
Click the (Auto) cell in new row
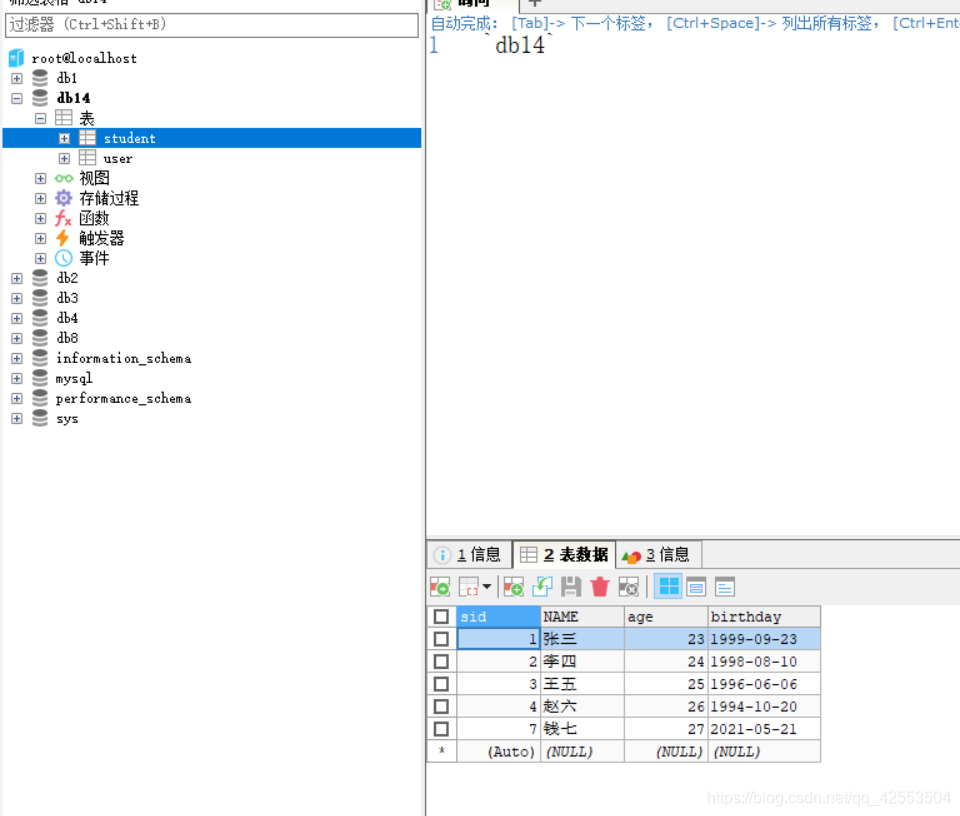(498, 752)
